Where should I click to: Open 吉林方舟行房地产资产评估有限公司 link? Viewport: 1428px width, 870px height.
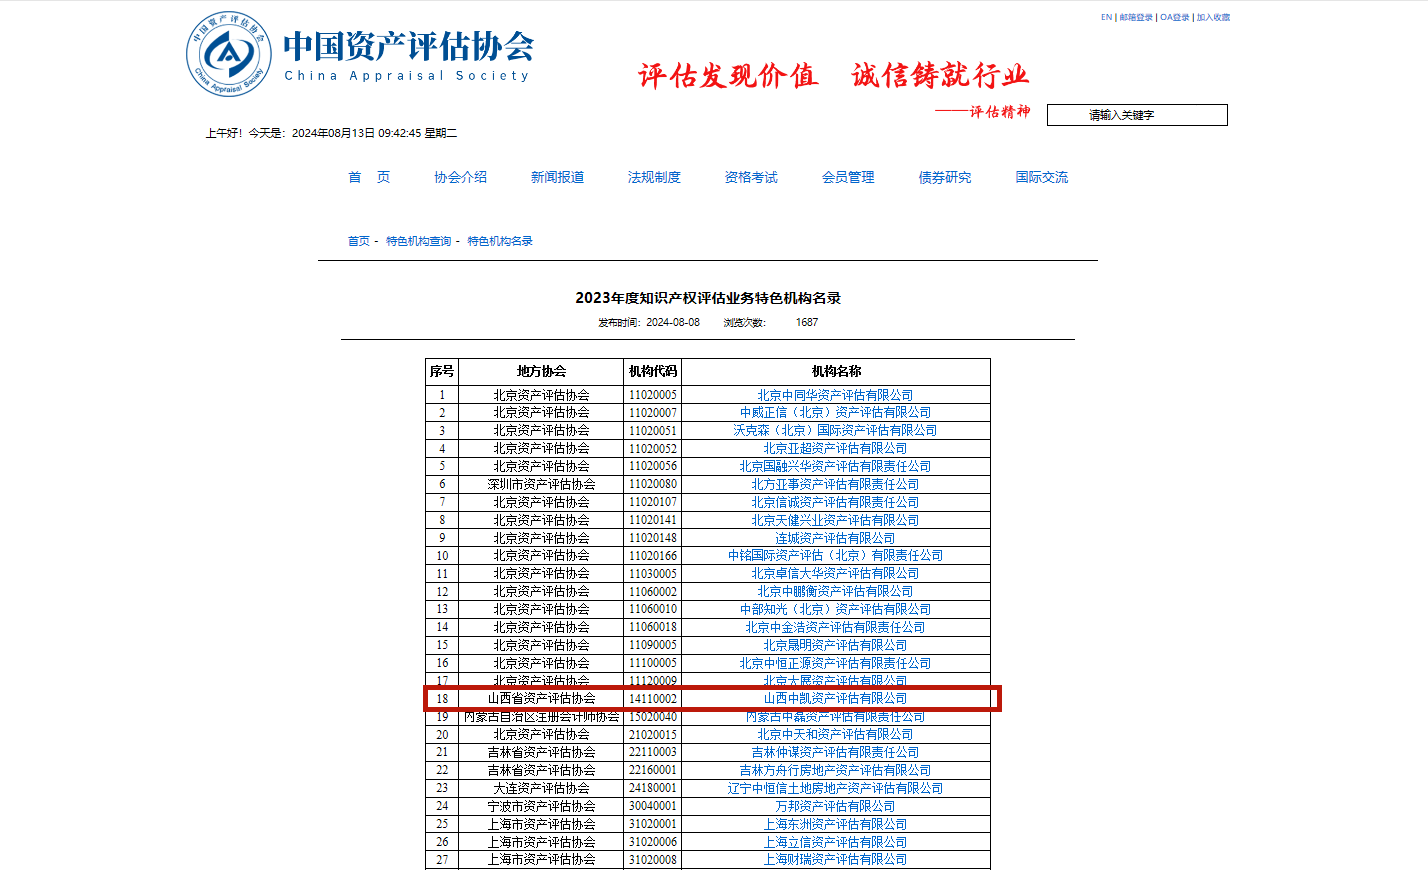point(835,770)
